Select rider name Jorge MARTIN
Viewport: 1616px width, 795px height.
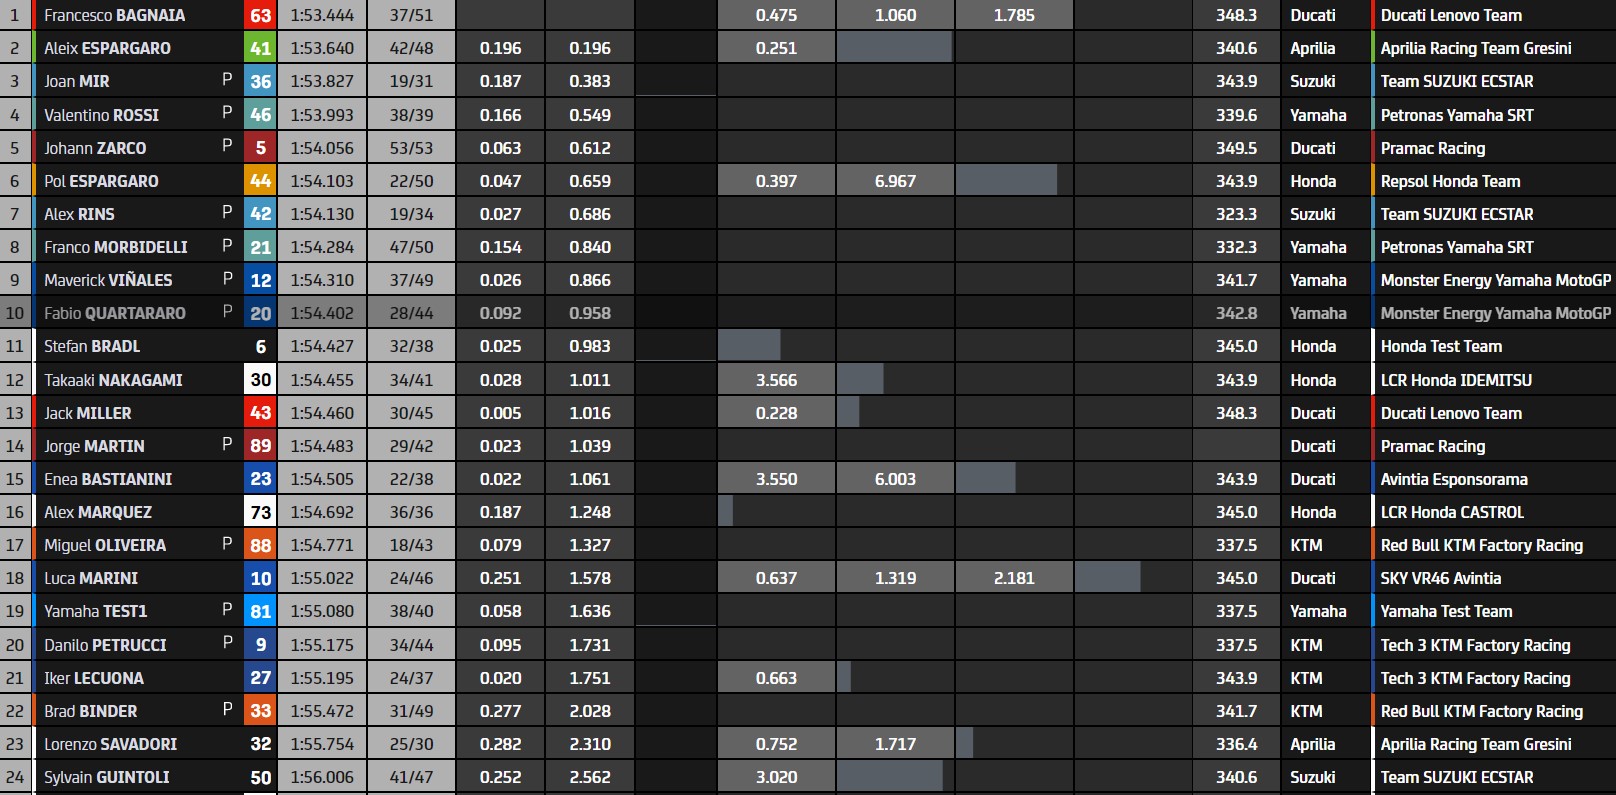tap(94, 446)
